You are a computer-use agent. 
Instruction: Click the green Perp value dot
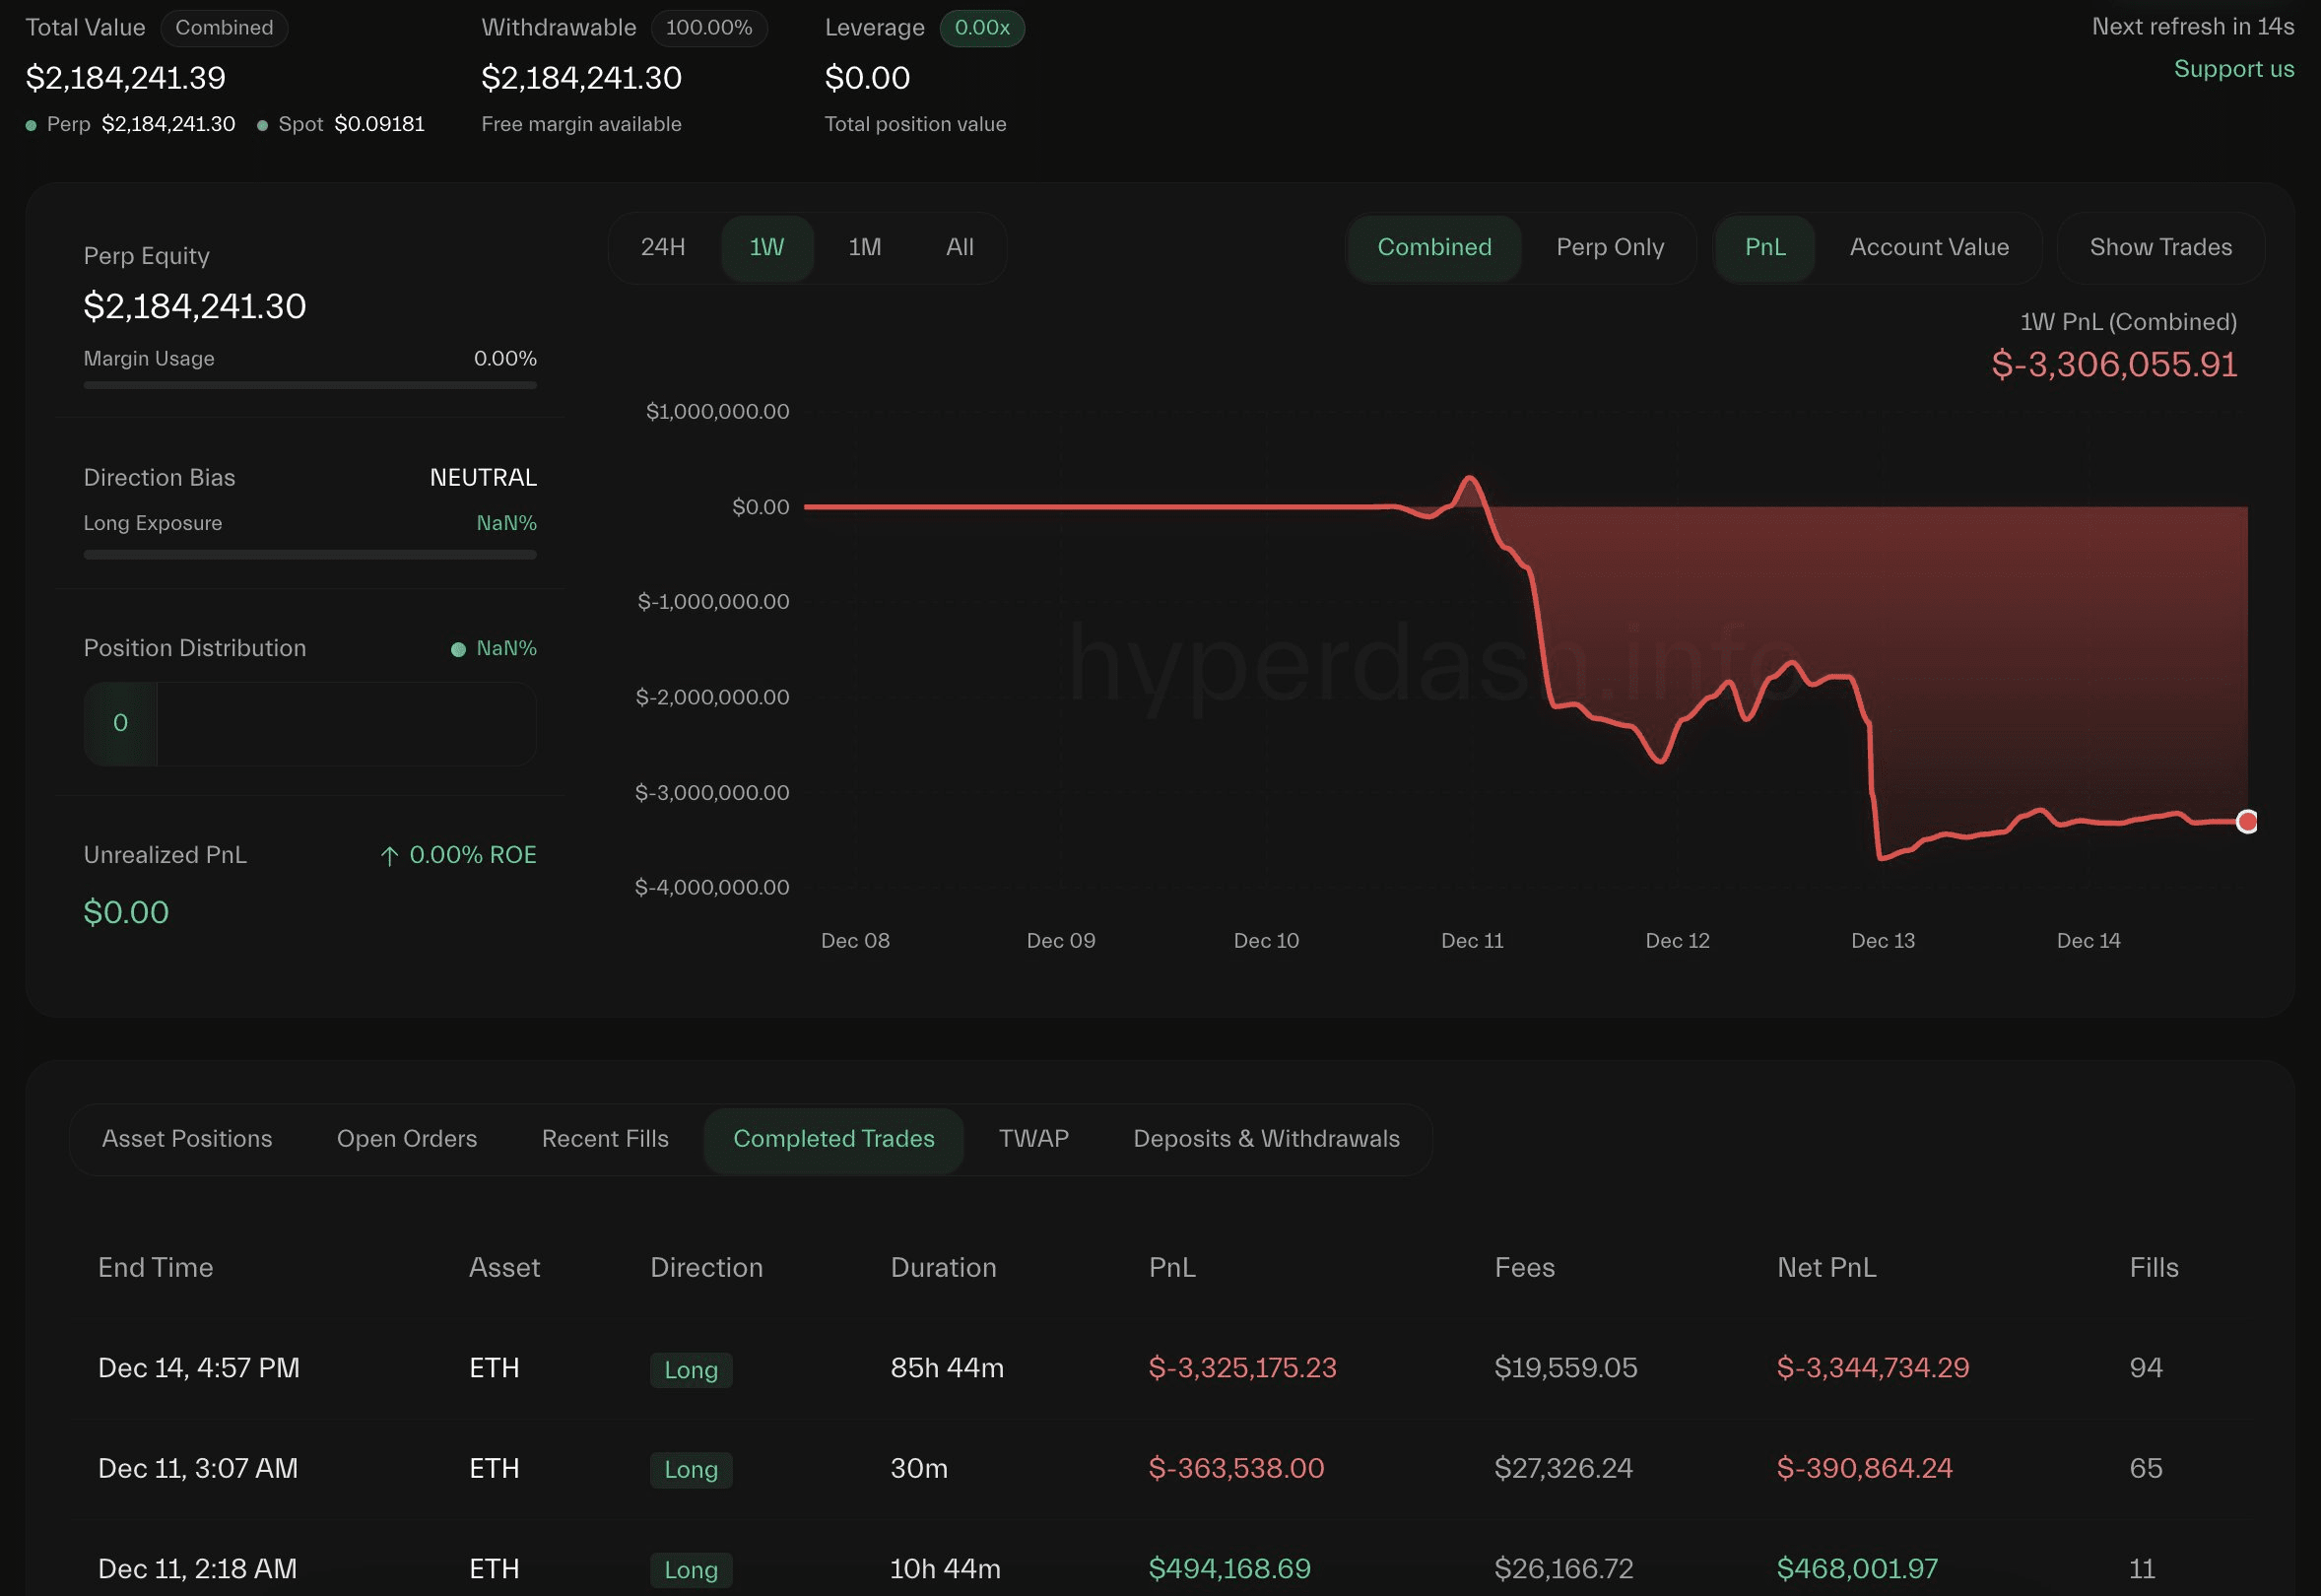click(x=31, y=125)
